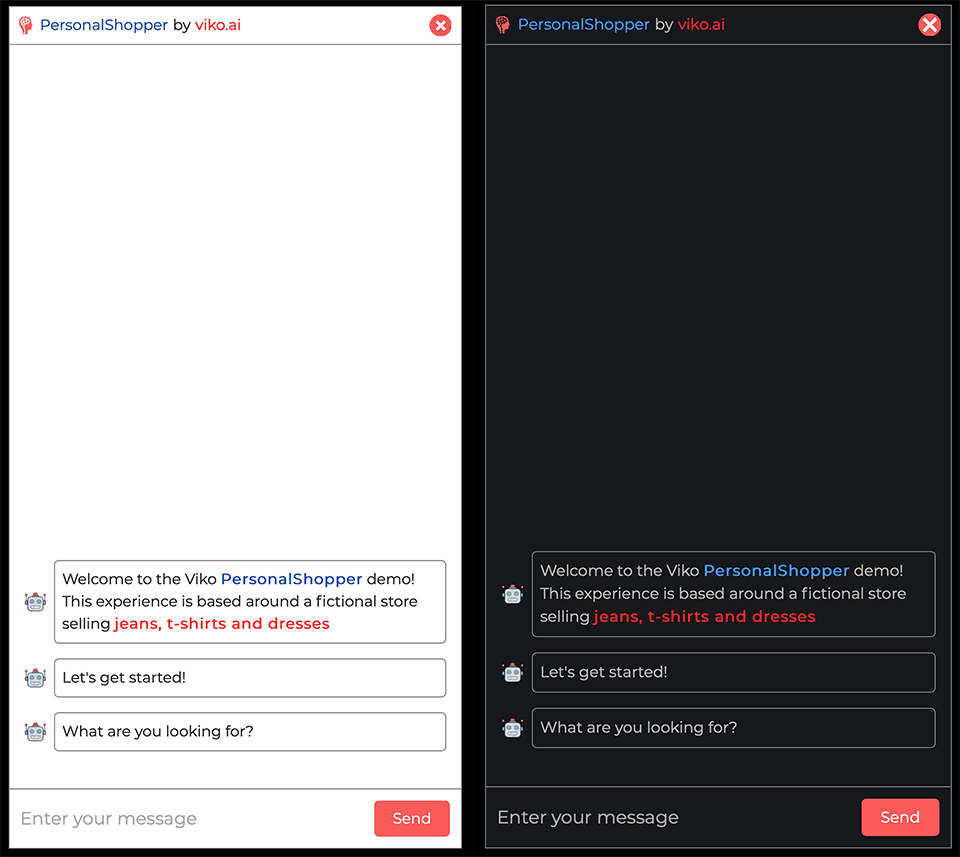
Task: Select "What are you looking for?" light bubble
Action: pos(250,732)
